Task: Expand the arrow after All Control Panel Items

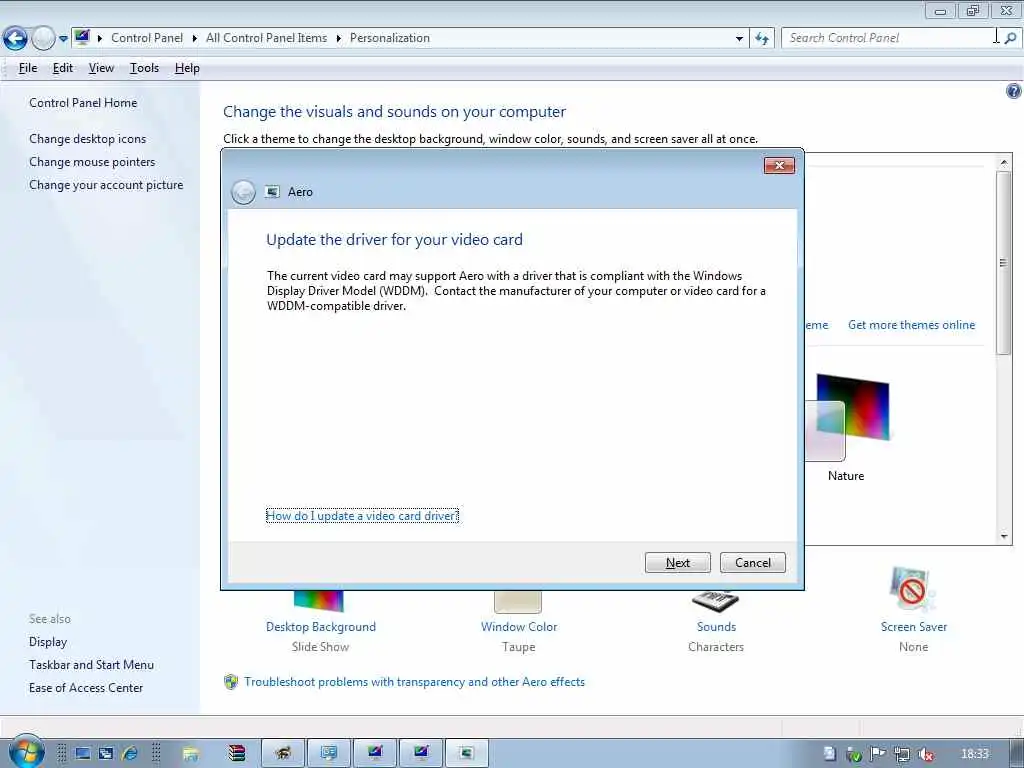Action: 338,39
